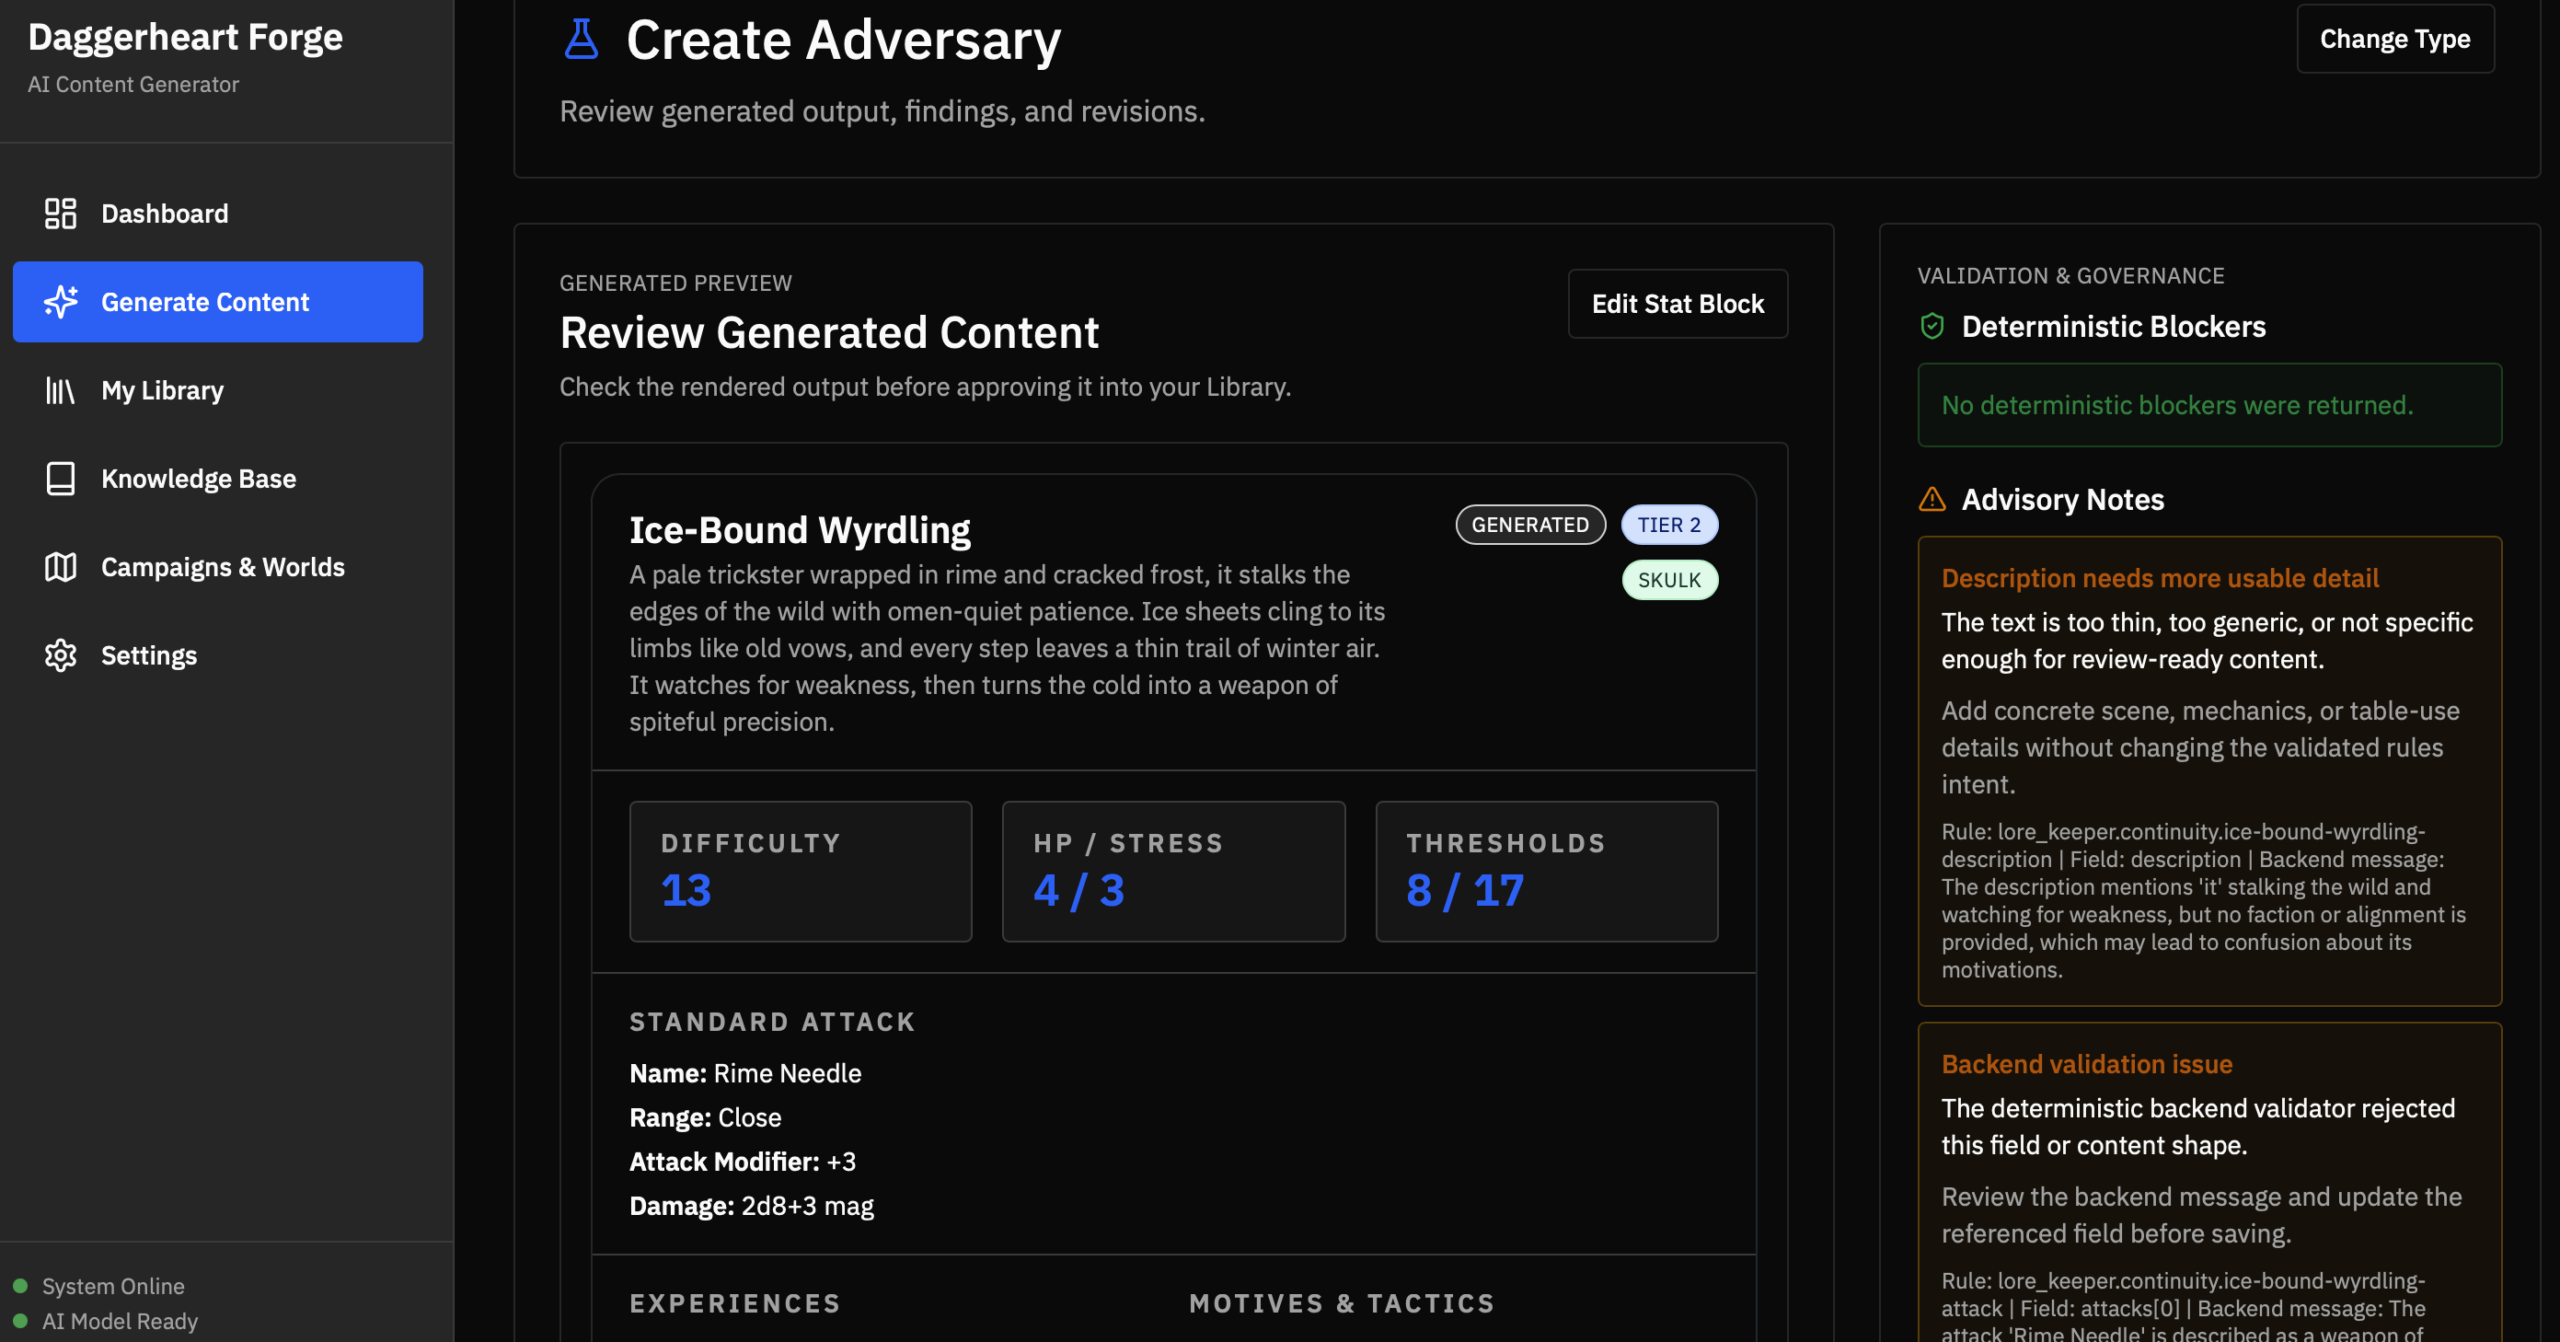The width and height of the screenshot is (2560, 1342).
Task: Click the shield icon beside Deterministic Blockers
Action: (x=1932, y=326)
